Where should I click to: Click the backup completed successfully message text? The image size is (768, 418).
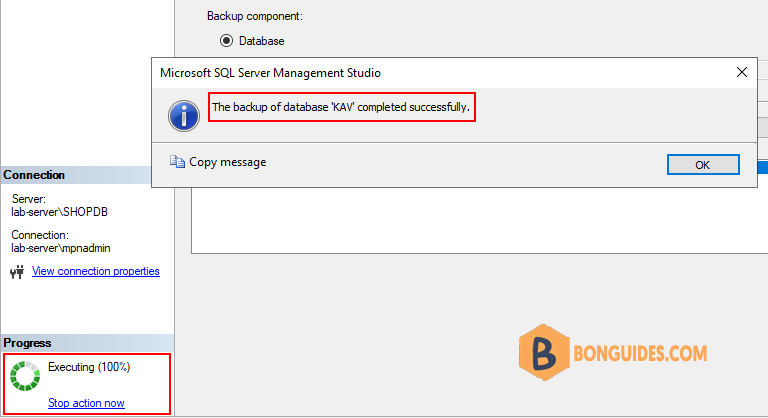pos(341,107)
